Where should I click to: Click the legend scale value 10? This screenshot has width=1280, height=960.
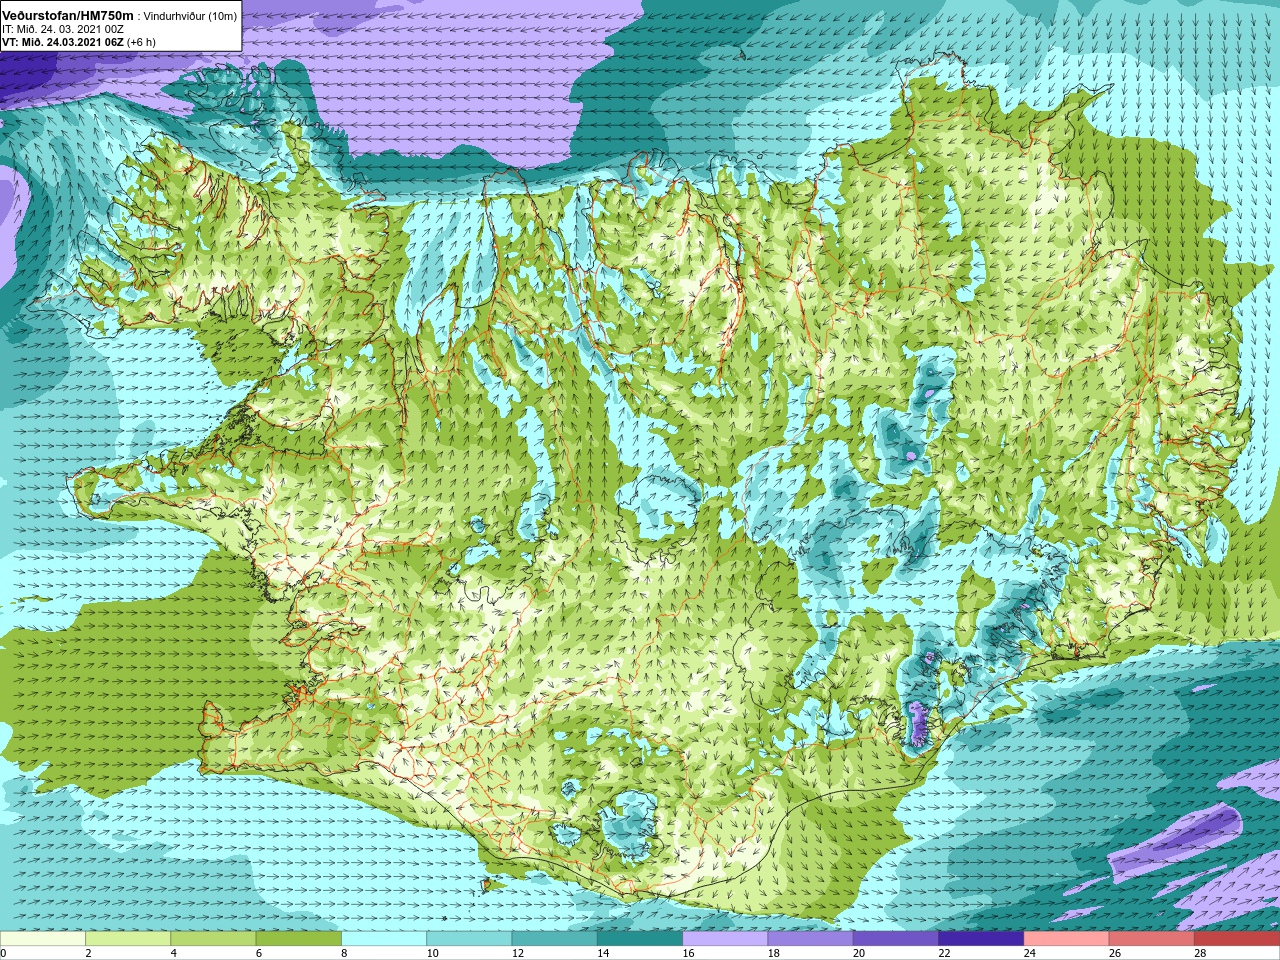pyautogui.click(x=433, y=953)
